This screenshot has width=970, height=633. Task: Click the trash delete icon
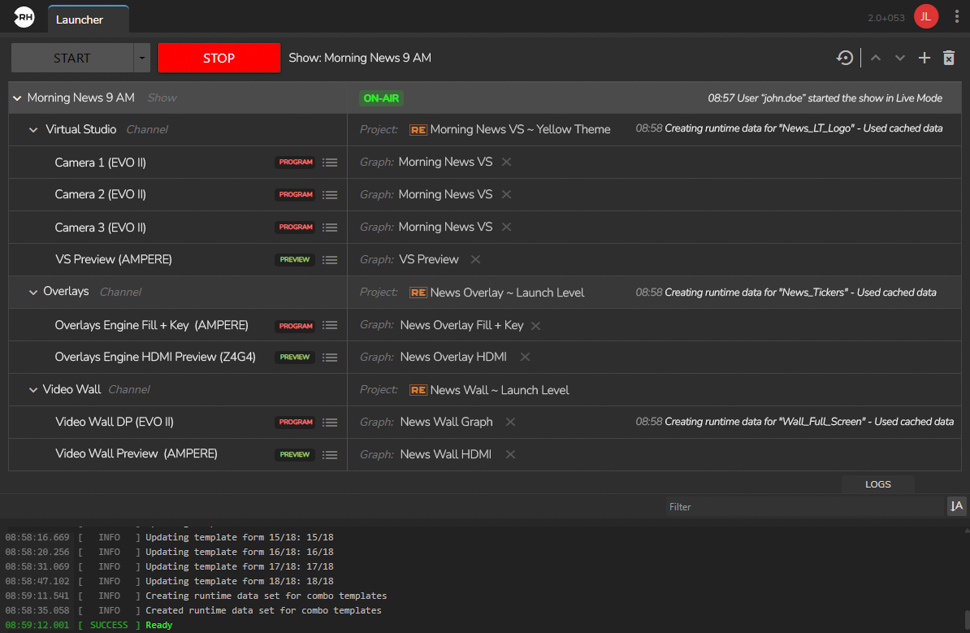(949, 58)
